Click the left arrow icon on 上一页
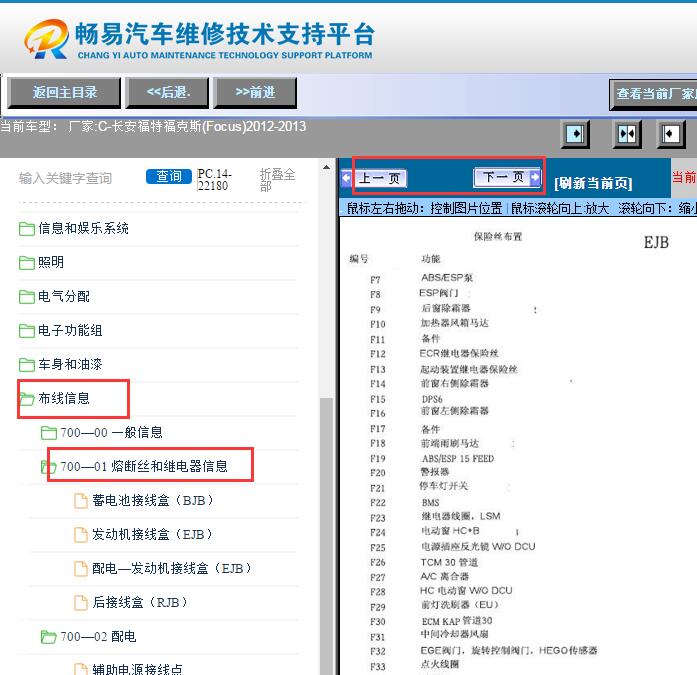 pos(347,178)
